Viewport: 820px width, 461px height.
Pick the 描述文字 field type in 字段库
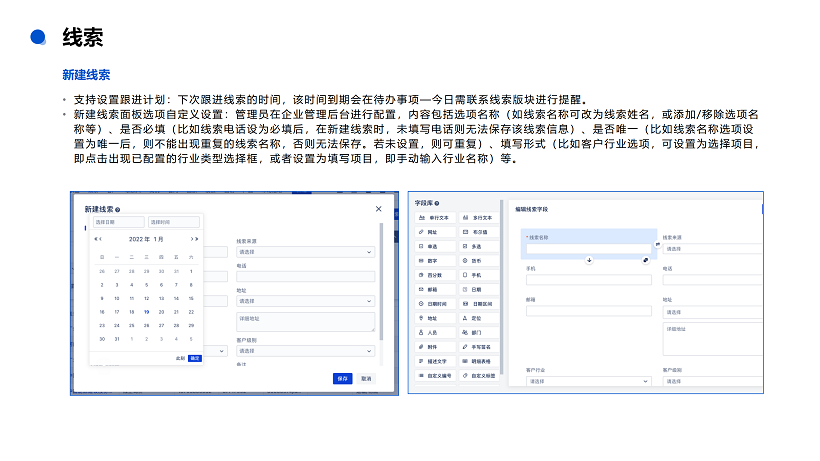(435, 361)
